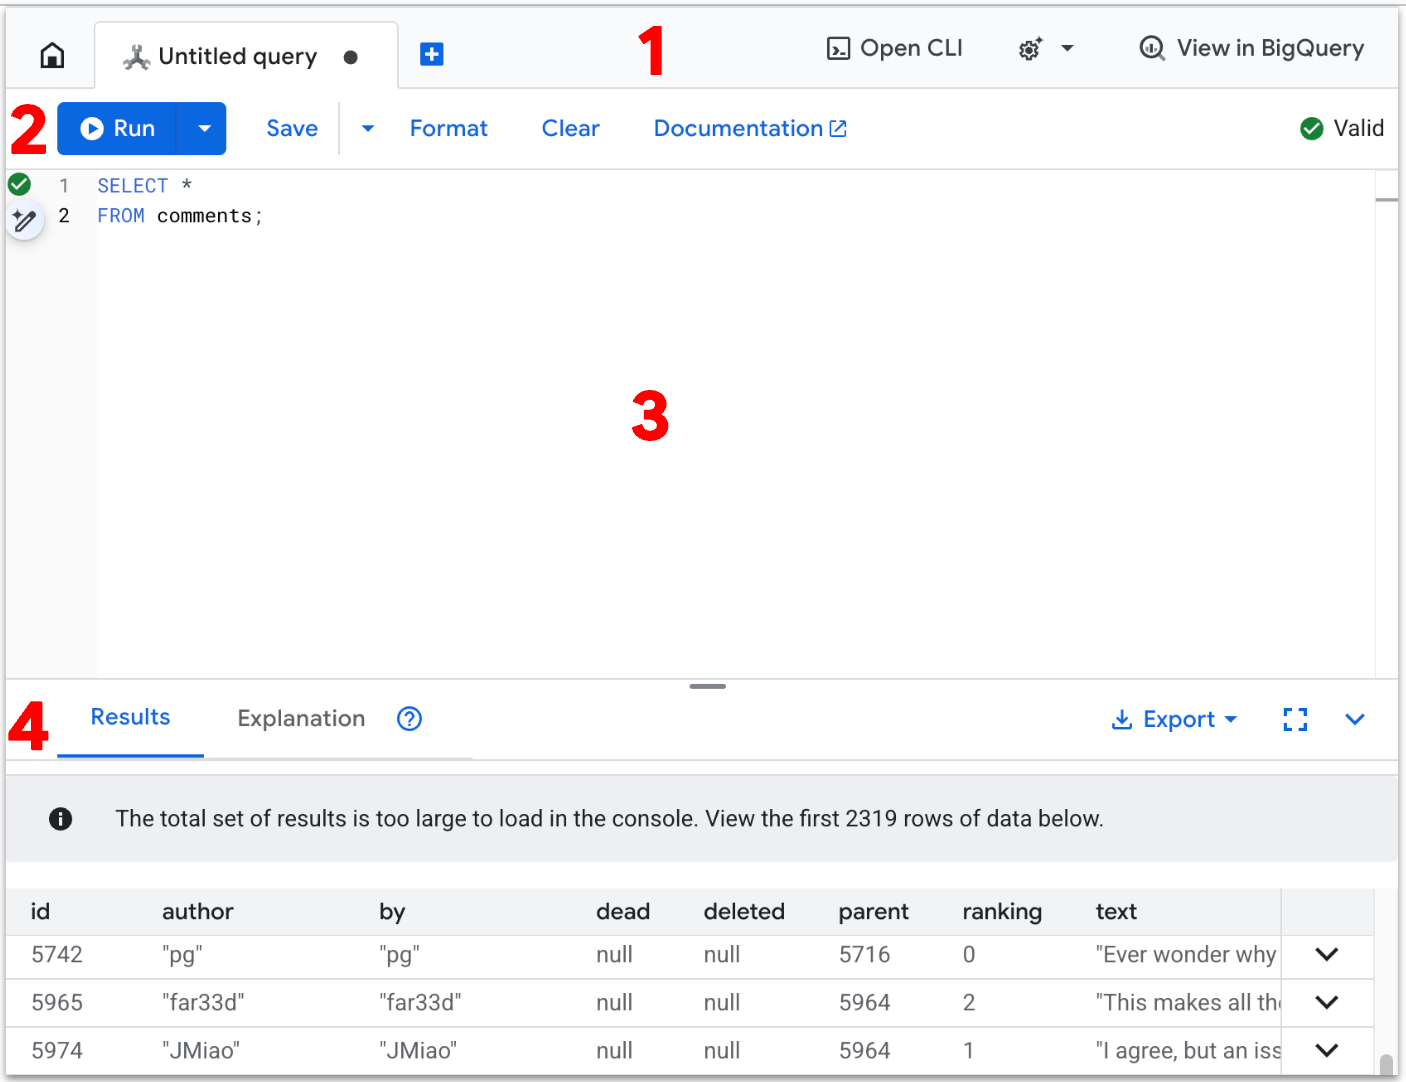Click the View in BigQuery magnifier icon
The width and height of the screenshot is (1406, 1082).
[1152, 47]
